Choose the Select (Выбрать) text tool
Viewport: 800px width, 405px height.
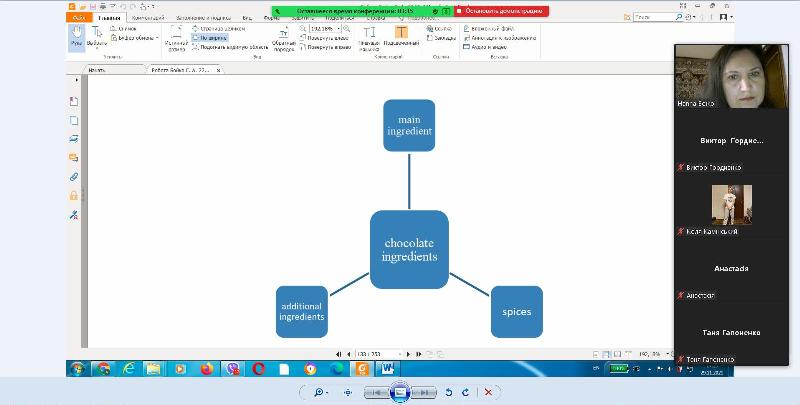coord(96,37)
